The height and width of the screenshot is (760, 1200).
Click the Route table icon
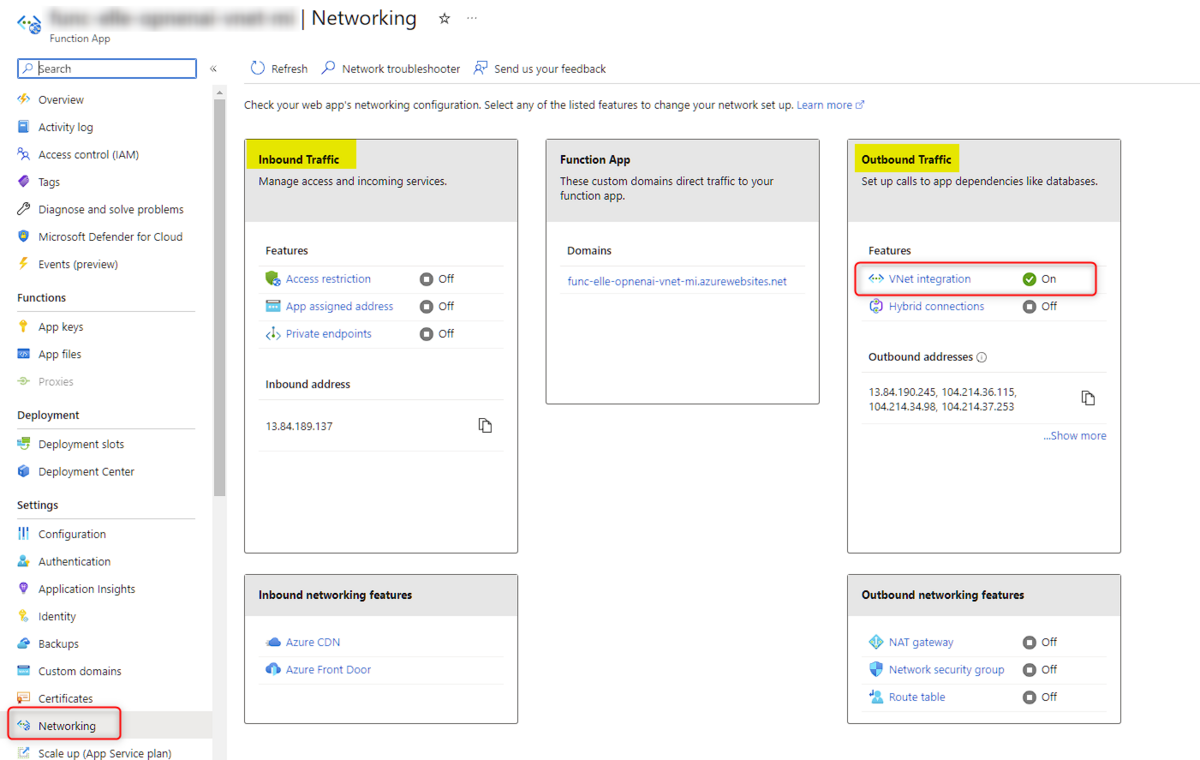tap(876, 697)
